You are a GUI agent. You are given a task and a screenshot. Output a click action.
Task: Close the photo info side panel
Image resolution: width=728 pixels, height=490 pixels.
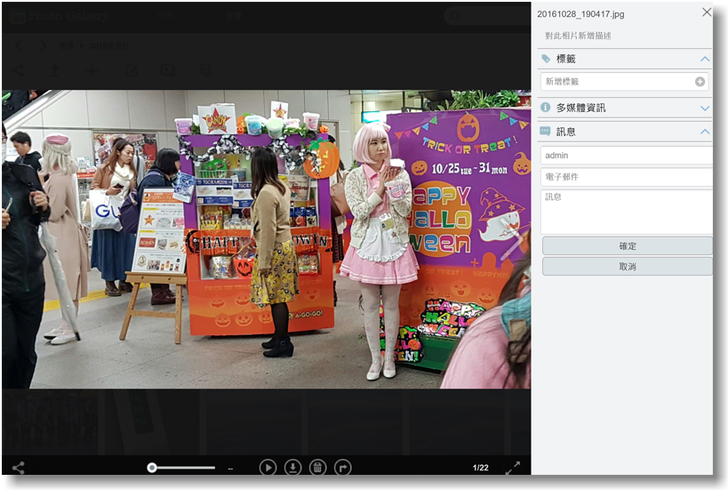coord(706,12)
